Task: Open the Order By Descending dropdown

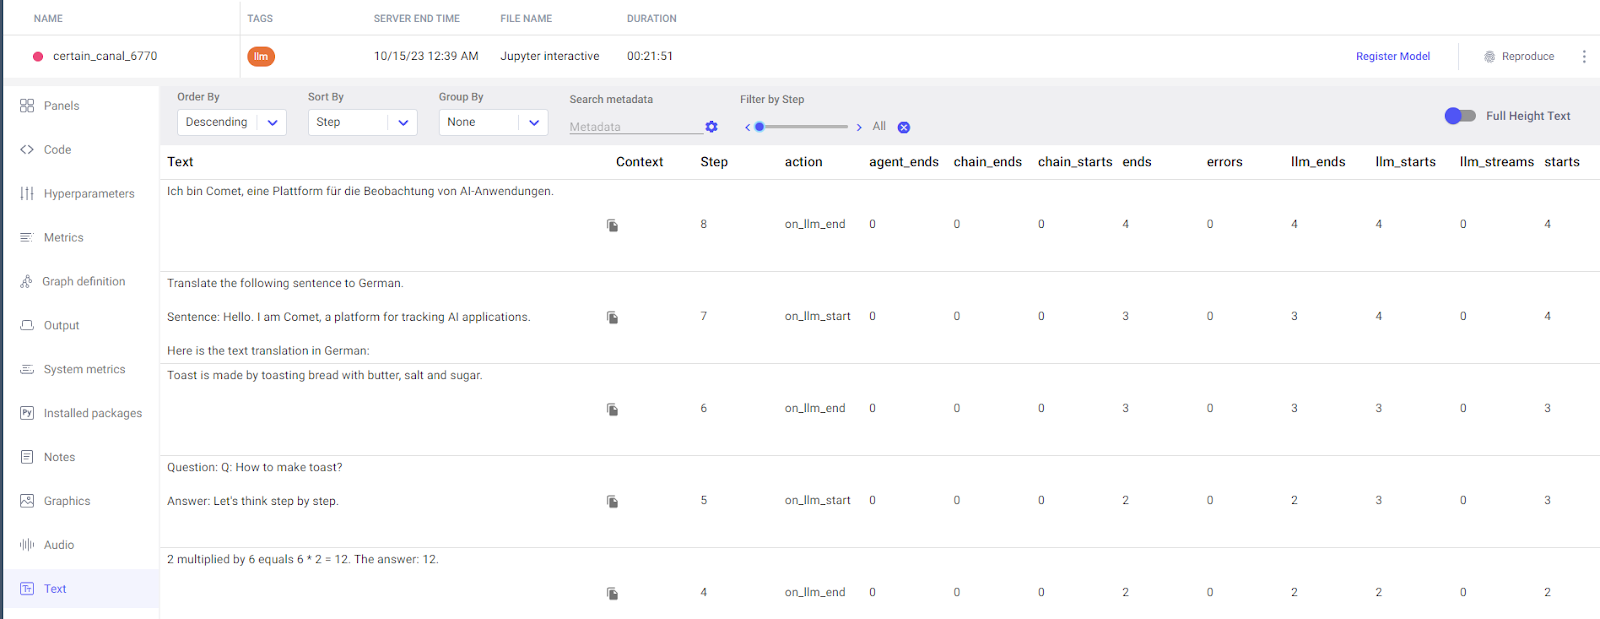Action: coord(232,122)
